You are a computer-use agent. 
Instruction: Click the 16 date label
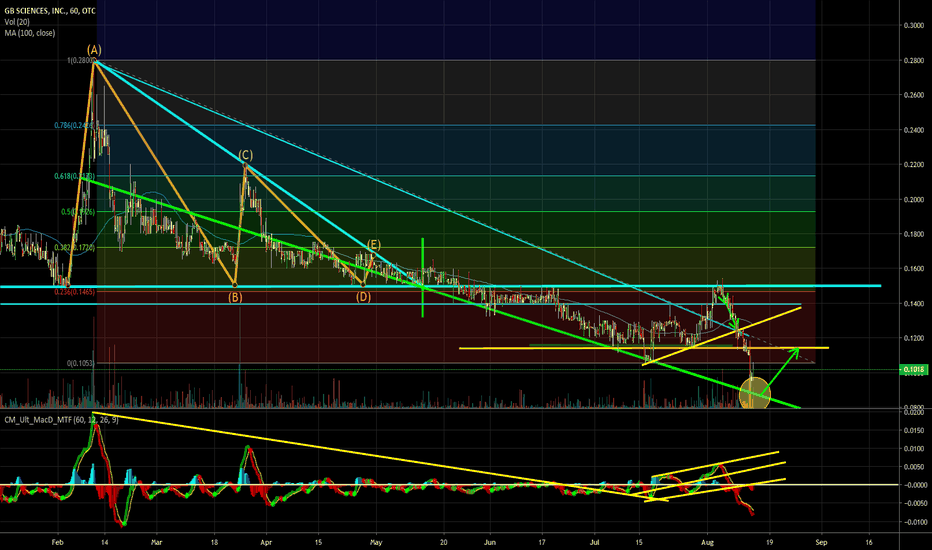868,542
